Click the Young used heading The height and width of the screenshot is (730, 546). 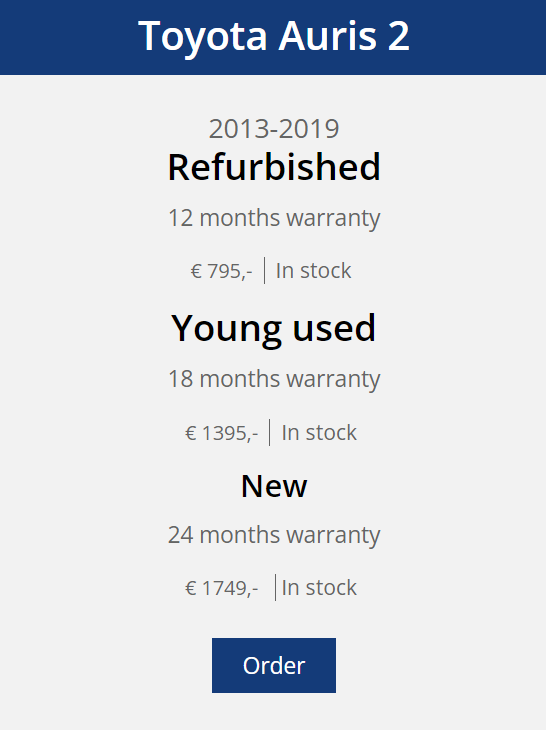(x=273, y=329)
